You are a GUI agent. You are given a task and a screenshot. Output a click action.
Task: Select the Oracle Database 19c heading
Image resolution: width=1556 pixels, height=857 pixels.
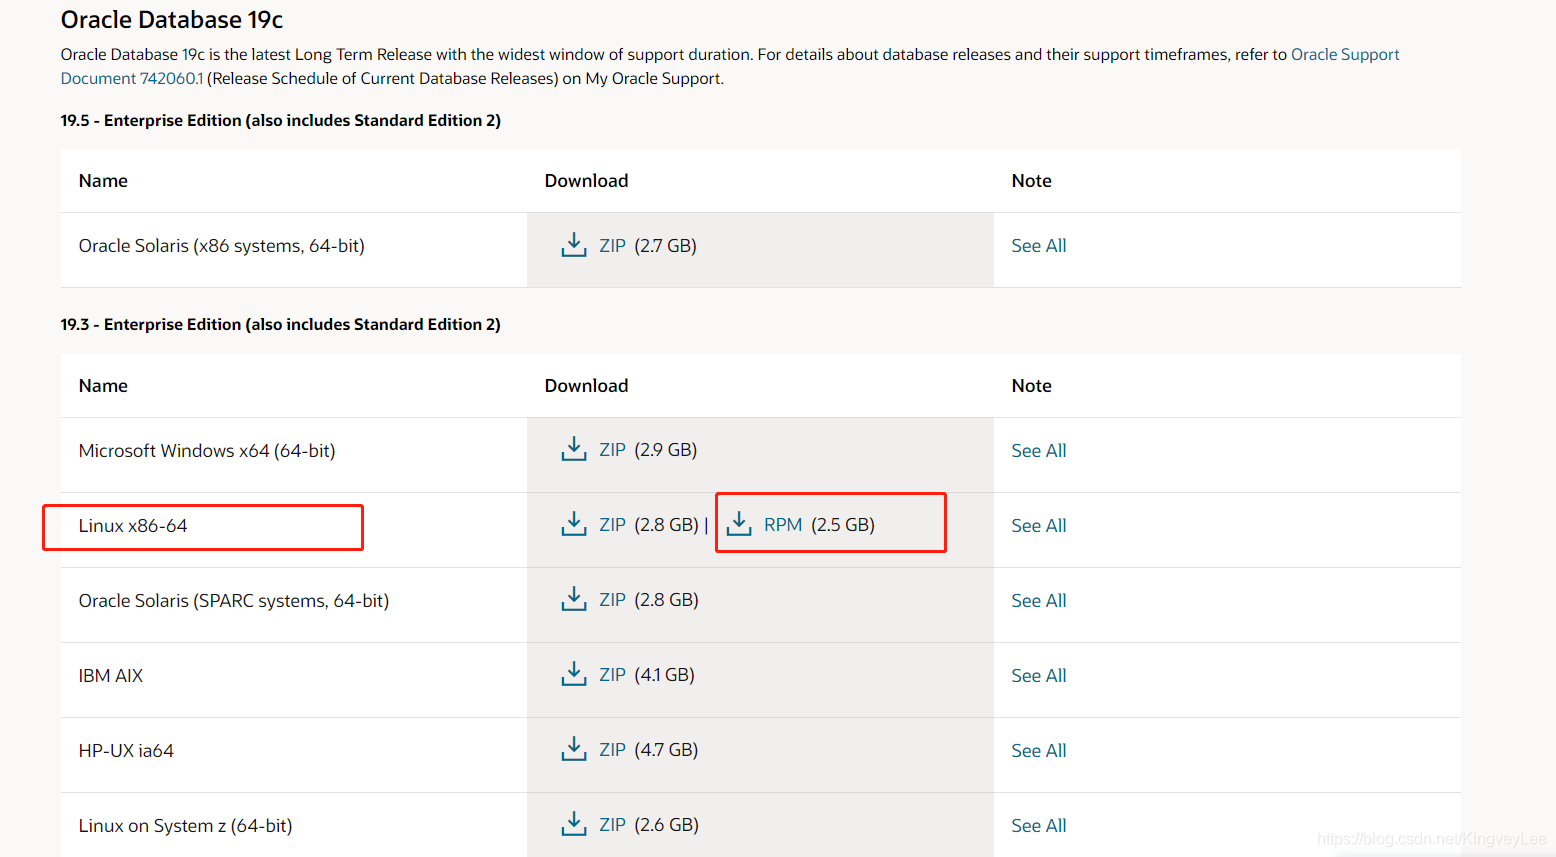172,20
